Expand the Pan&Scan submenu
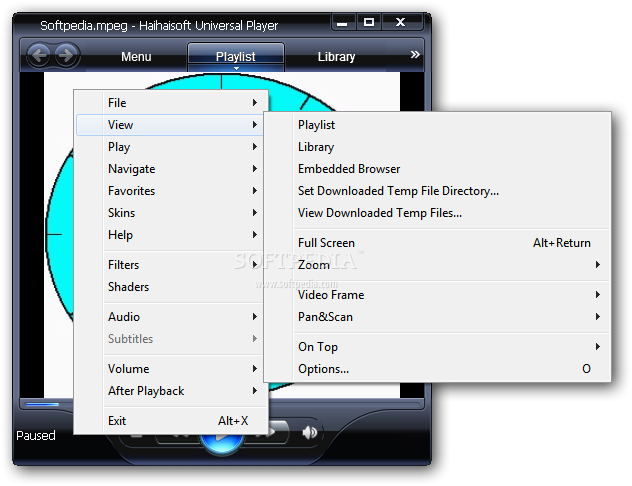This screenshot has width=632, height=486. pos(437,317)
